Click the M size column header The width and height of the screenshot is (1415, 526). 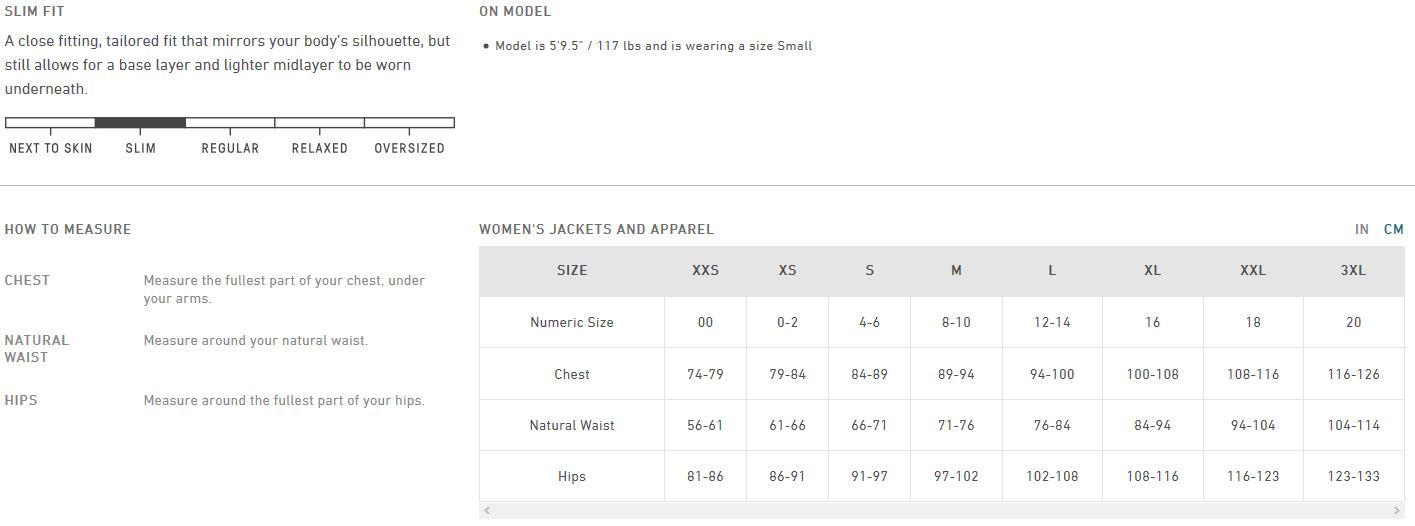[956, 271]
